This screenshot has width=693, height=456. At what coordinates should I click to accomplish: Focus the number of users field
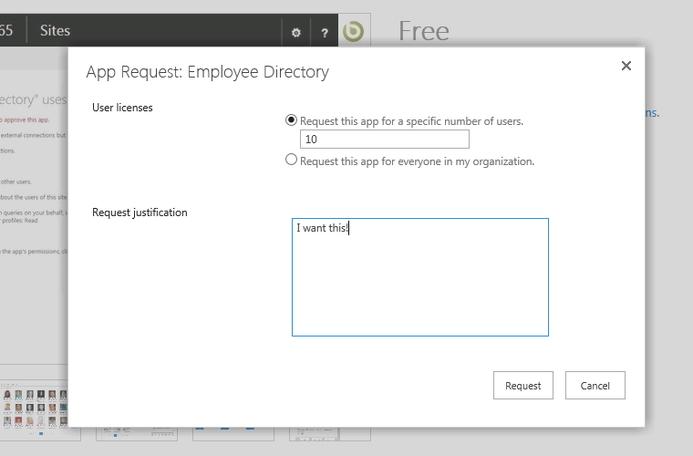[x=385, y=139]
